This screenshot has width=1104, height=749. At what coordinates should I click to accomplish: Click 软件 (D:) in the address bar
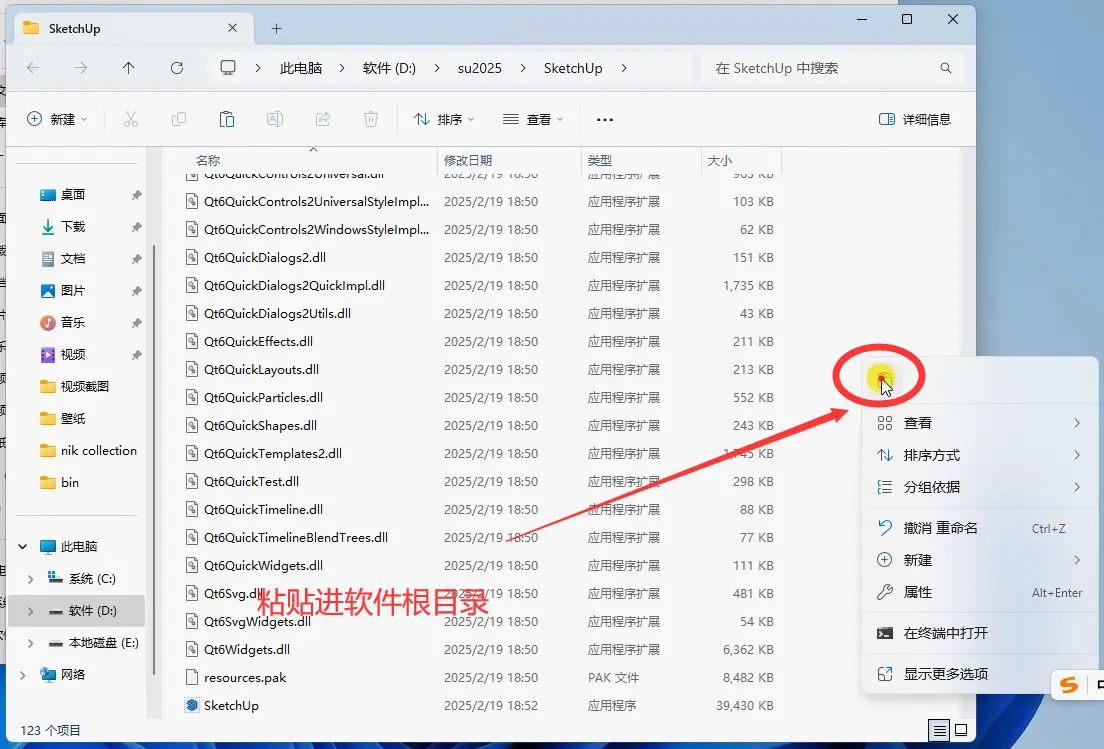389,68
